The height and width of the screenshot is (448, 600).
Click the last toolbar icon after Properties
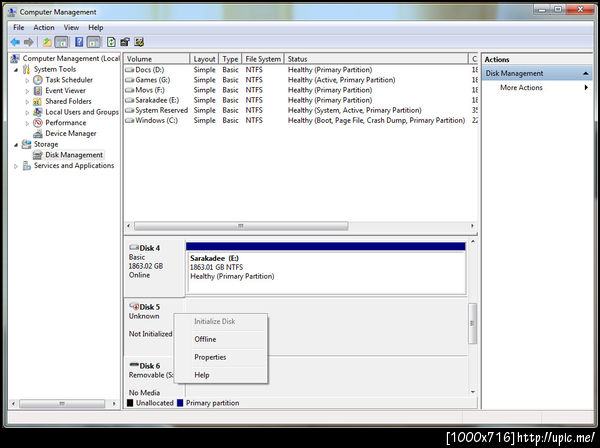[x=139, y=42]
